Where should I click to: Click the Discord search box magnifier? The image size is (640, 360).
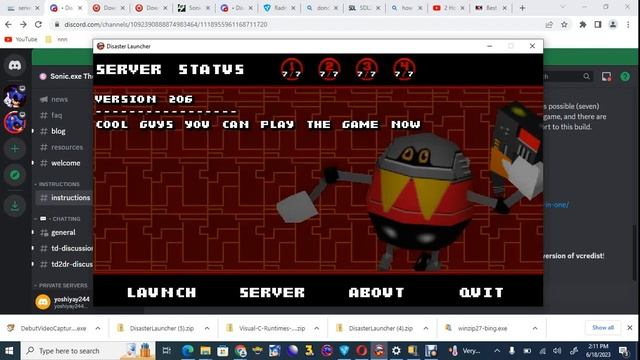[x=587, y=76]
